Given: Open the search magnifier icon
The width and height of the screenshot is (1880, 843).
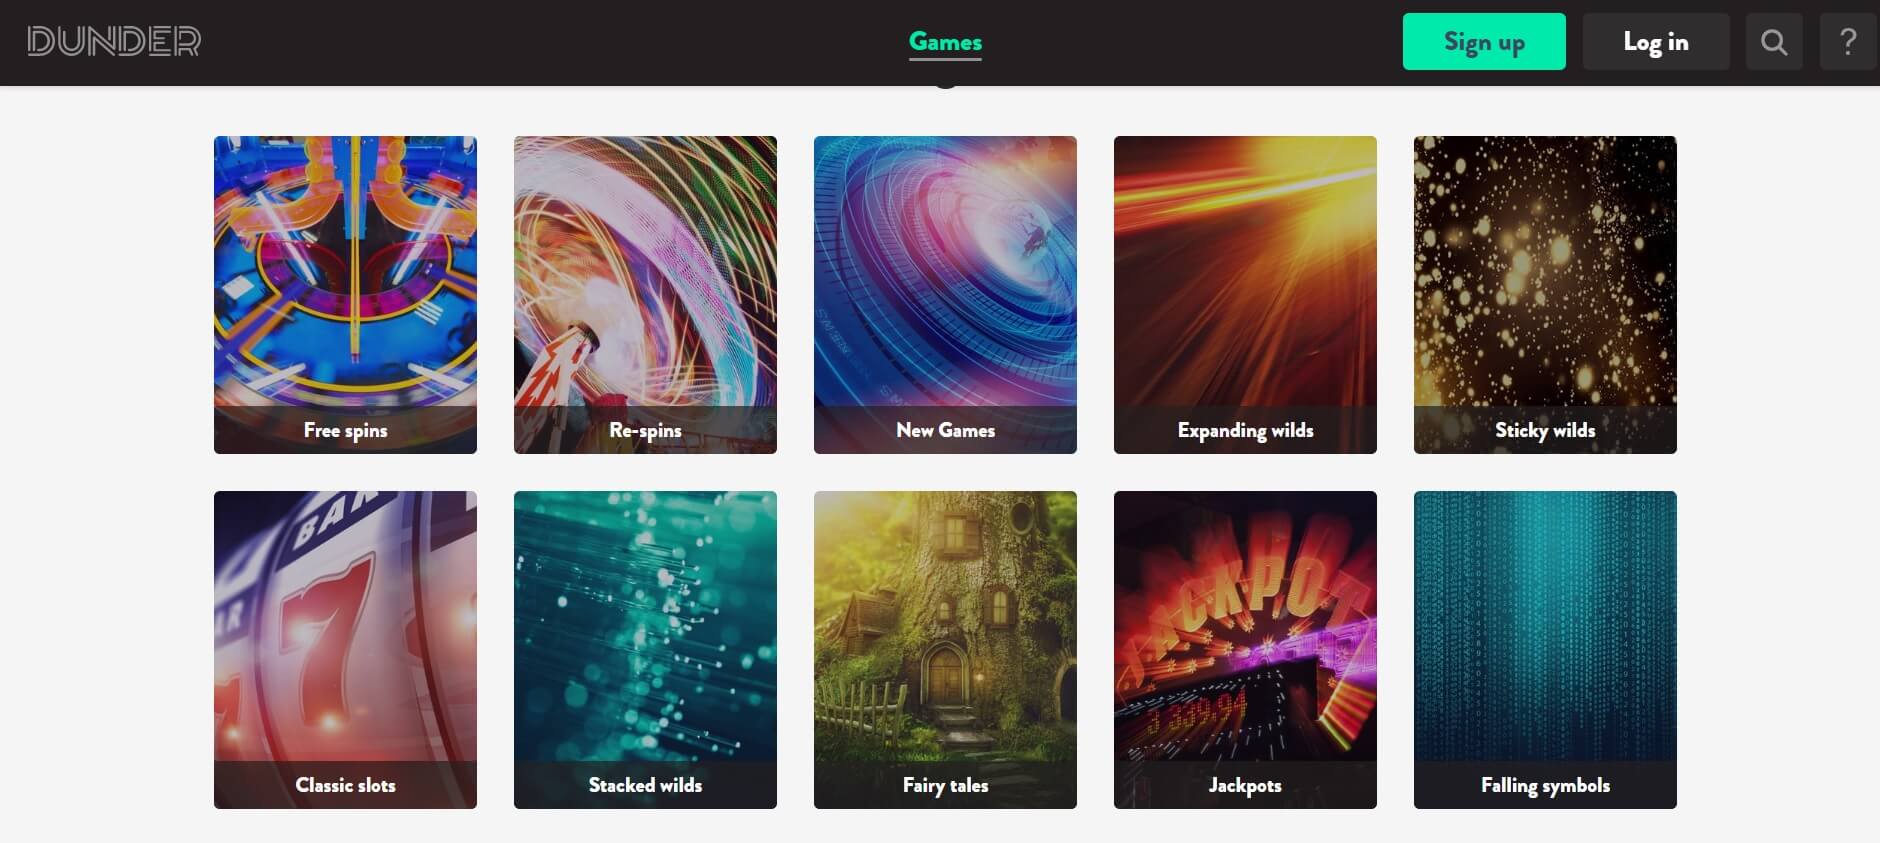Looking at the screenshot, I should pyautogui.click(x=1774, y=42).
